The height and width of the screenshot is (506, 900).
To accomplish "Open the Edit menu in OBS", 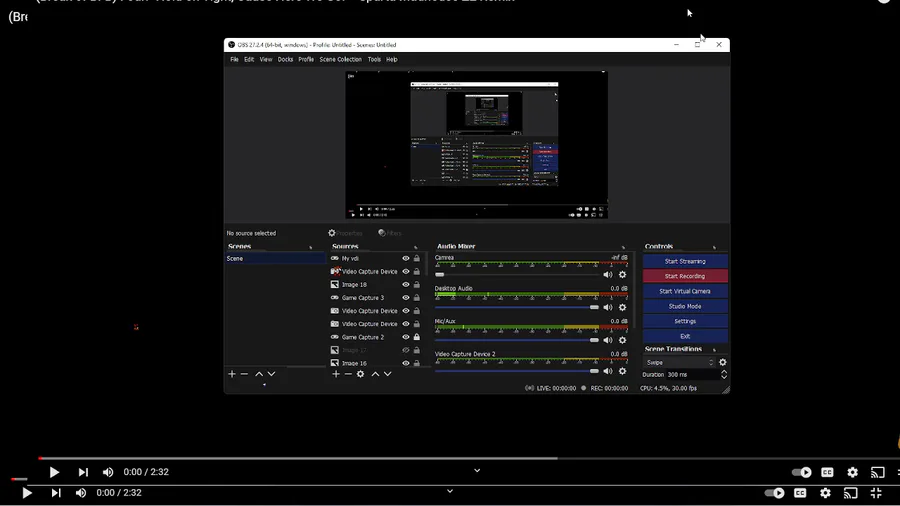I will (249, 60).
